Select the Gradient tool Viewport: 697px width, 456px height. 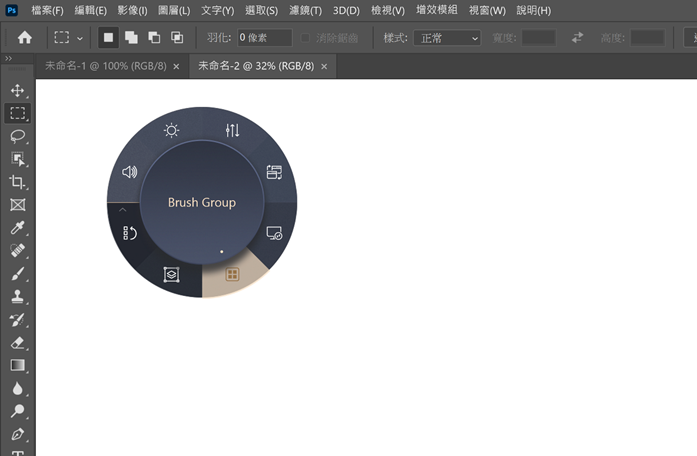tap(17, 365)
